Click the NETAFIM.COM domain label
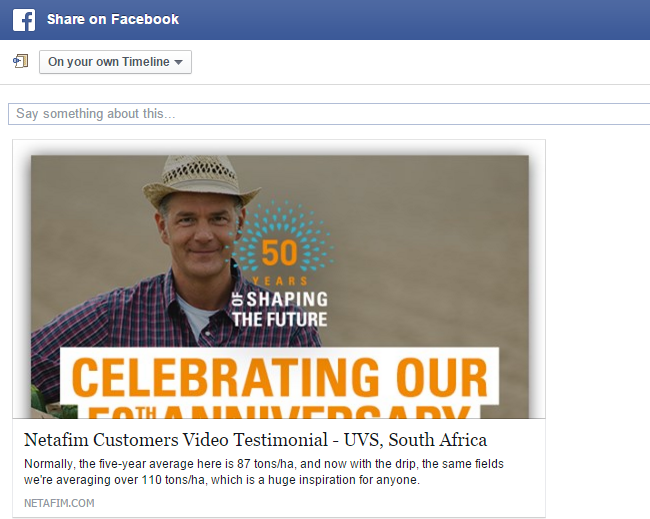Screen dimensions: 650x519 (59, 503)
